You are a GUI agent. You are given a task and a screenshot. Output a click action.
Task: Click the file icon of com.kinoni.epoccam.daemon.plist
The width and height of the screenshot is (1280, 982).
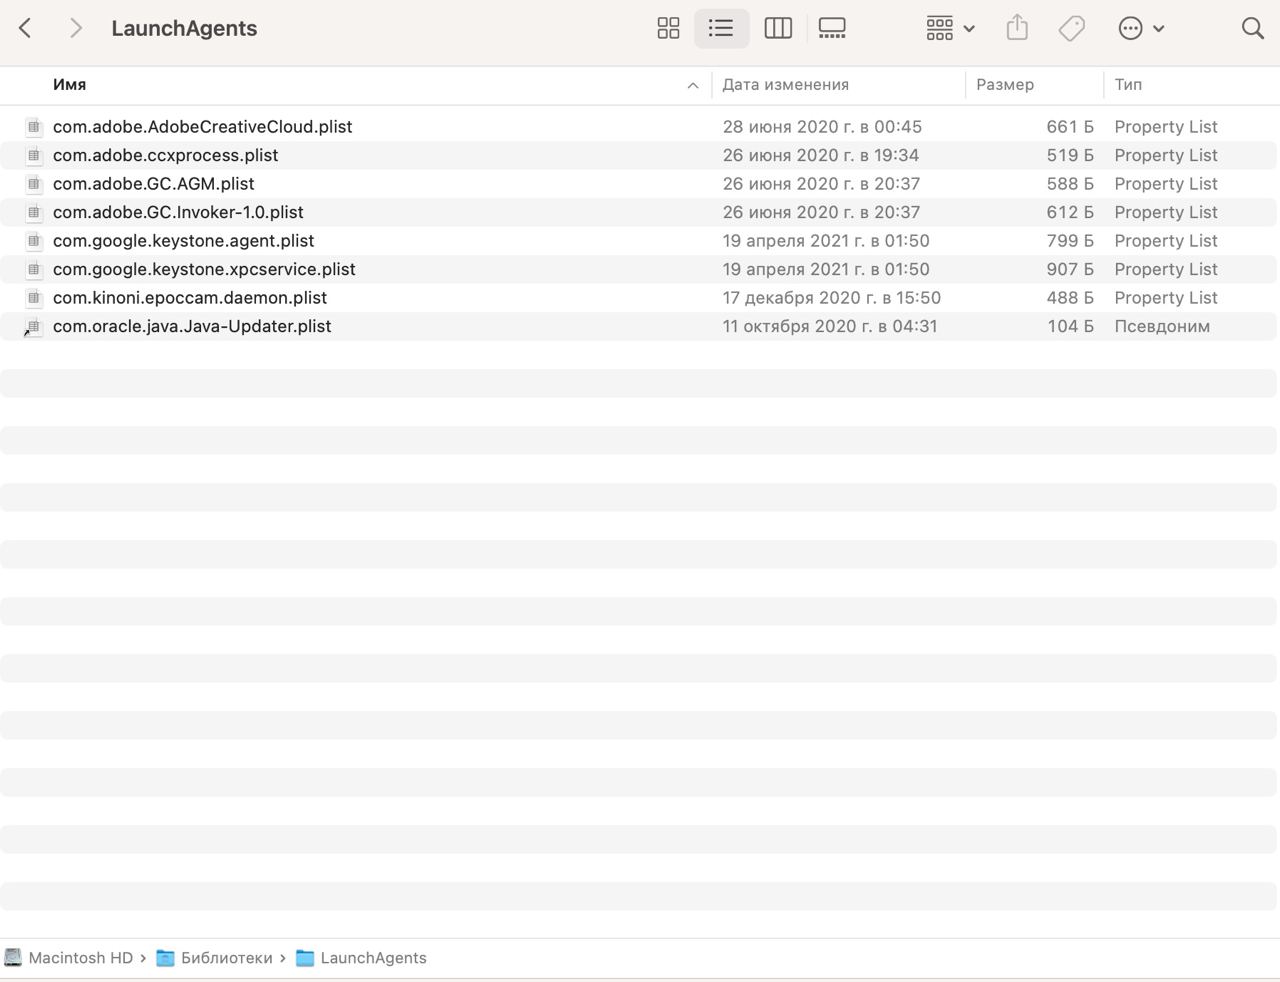[x=34, y=298]
